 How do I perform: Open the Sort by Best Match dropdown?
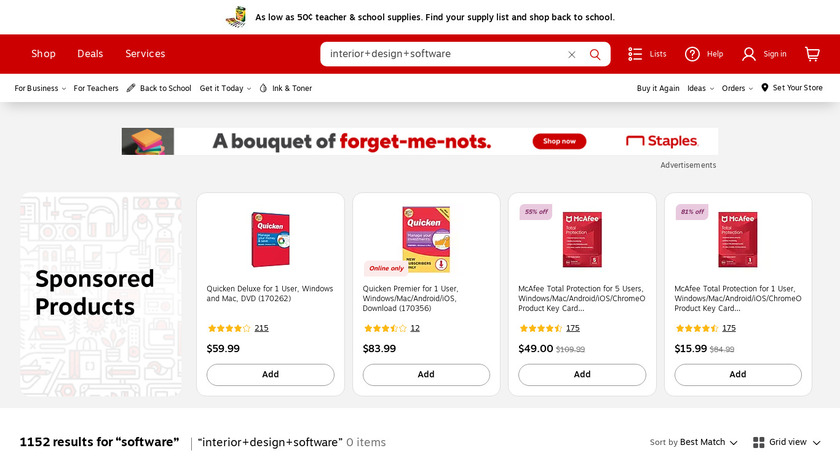click(x=708, y=442)
